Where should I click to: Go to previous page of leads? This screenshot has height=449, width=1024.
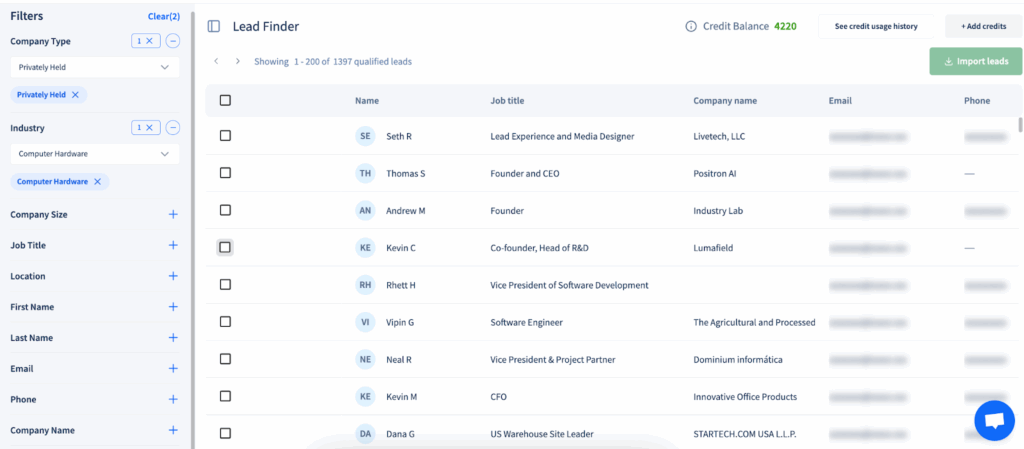(216, 61)
